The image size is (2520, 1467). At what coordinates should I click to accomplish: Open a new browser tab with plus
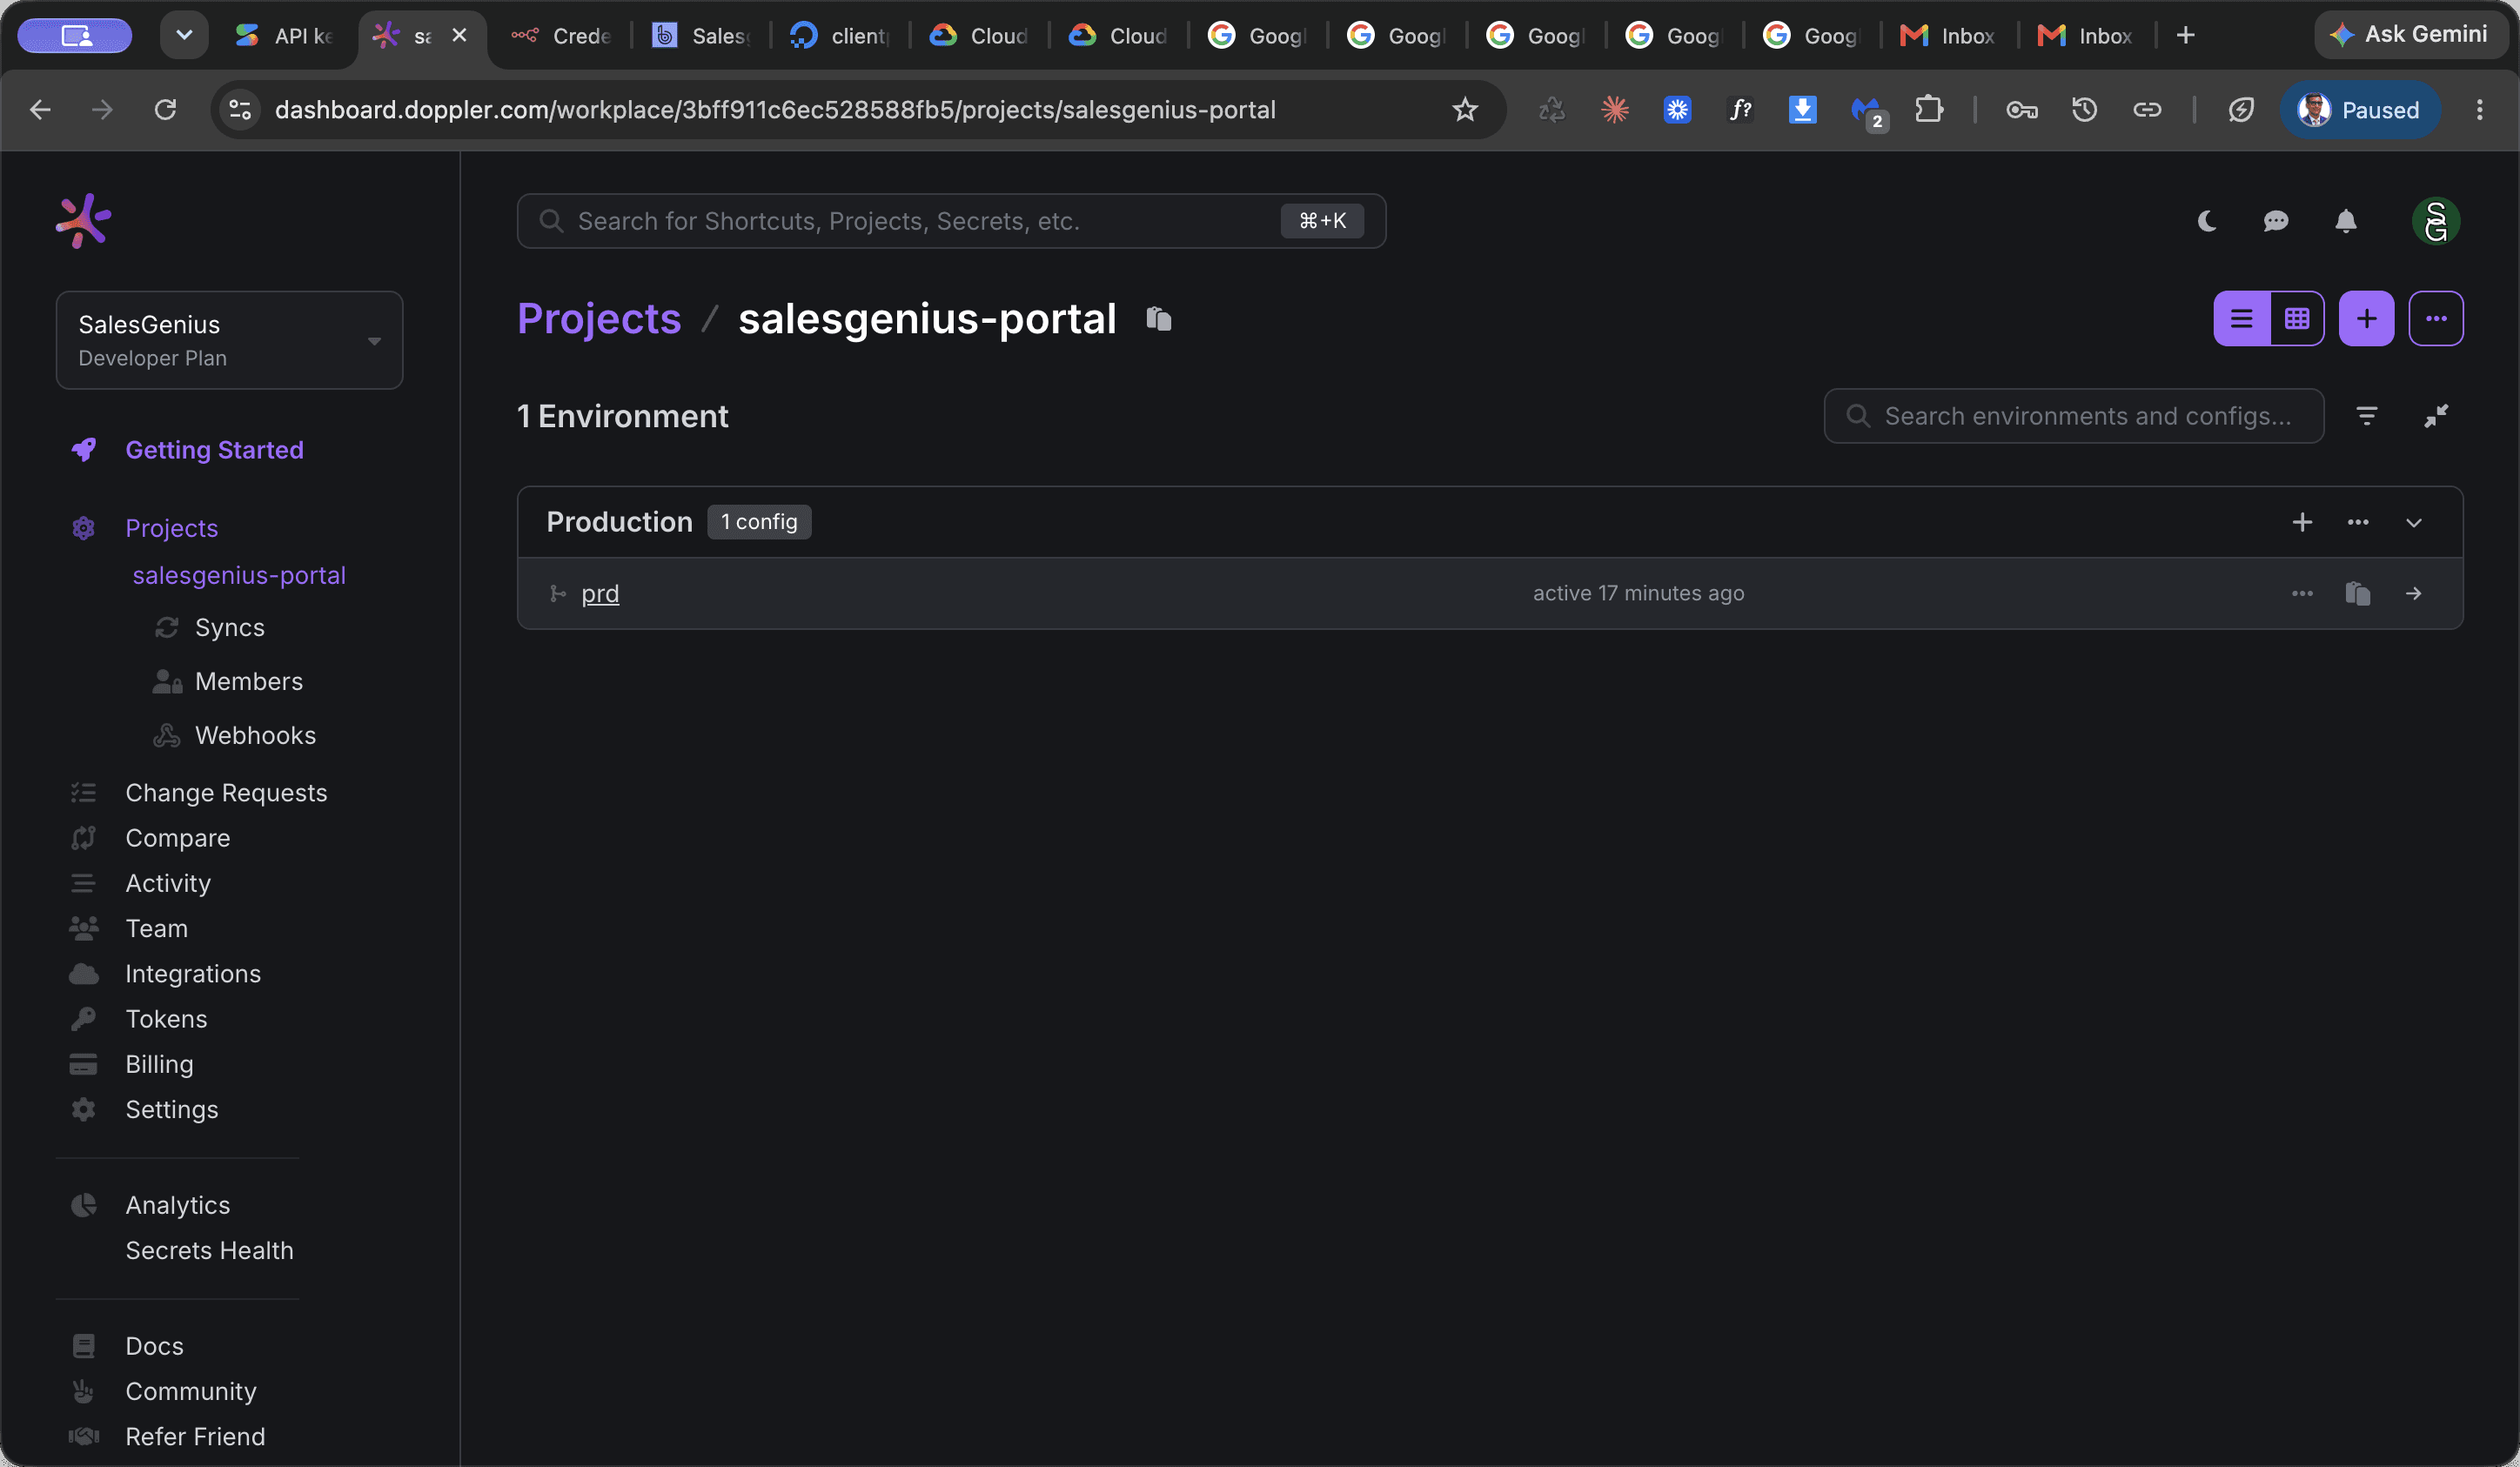click(x=2186, y=36)
